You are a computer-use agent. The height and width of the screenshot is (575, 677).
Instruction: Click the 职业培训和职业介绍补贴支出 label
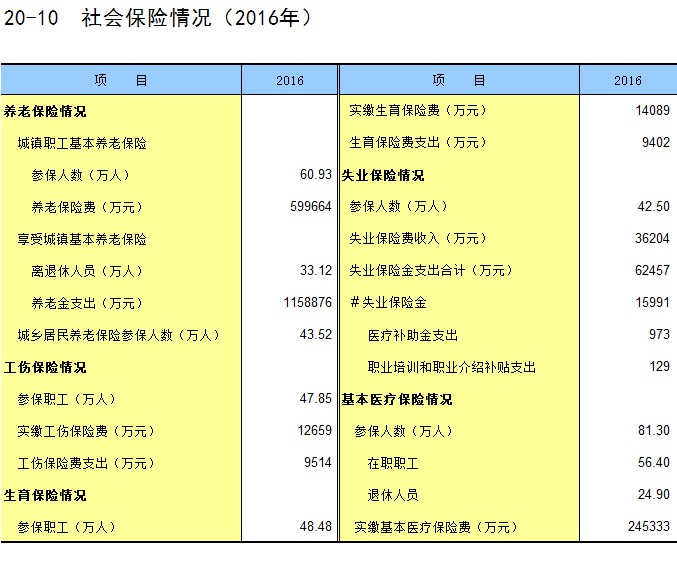pyautogui.click(x=452, y=367)
